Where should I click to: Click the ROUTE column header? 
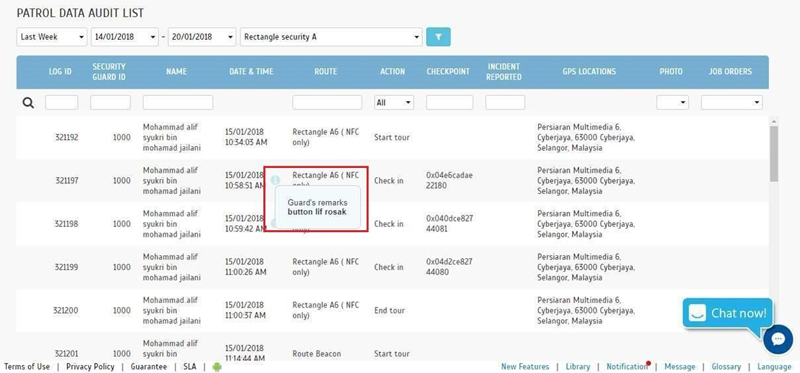[x=326, y=71]
